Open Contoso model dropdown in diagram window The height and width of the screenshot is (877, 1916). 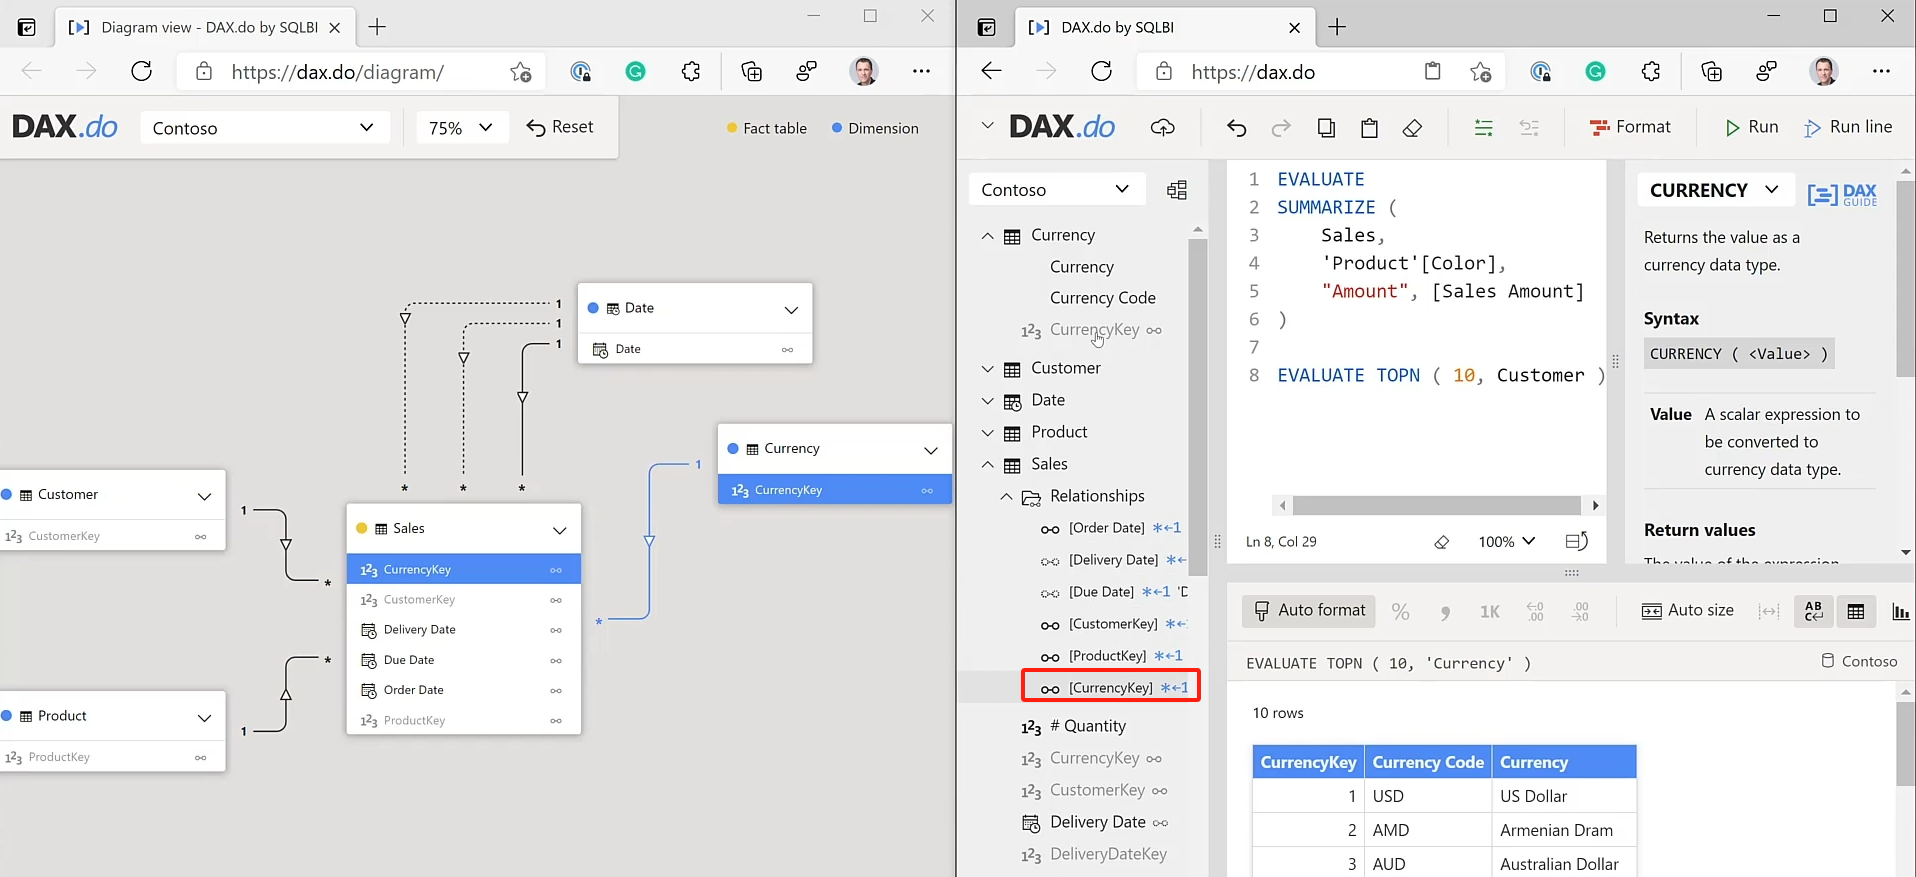coord(264,128)
